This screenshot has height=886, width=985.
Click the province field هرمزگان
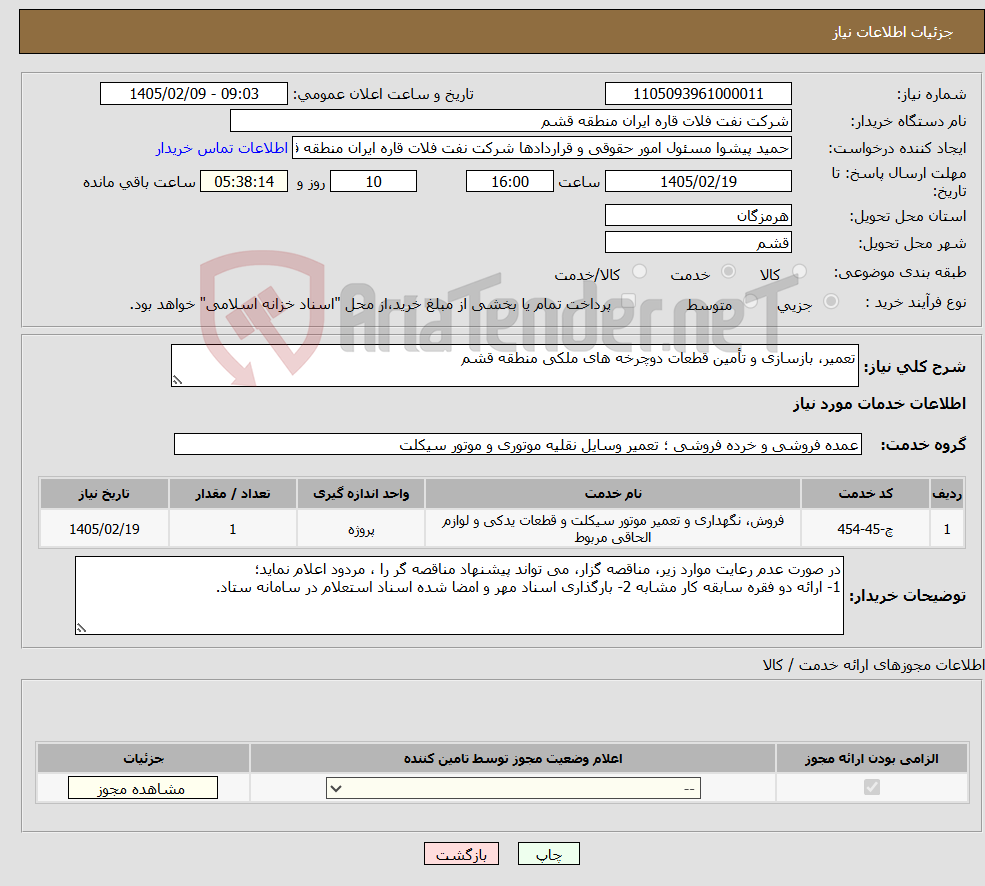coord(698,216)
